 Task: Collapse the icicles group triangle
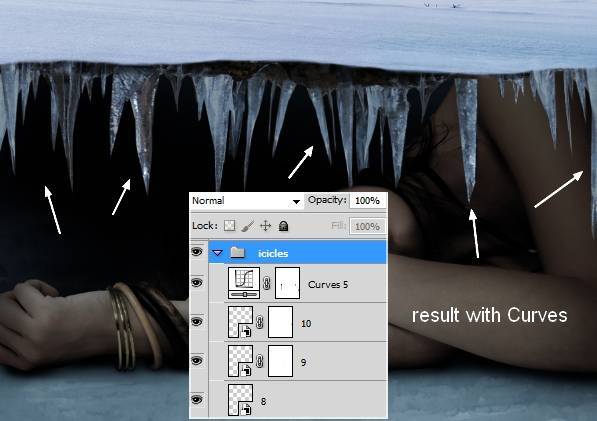click(x=217, y=253)
